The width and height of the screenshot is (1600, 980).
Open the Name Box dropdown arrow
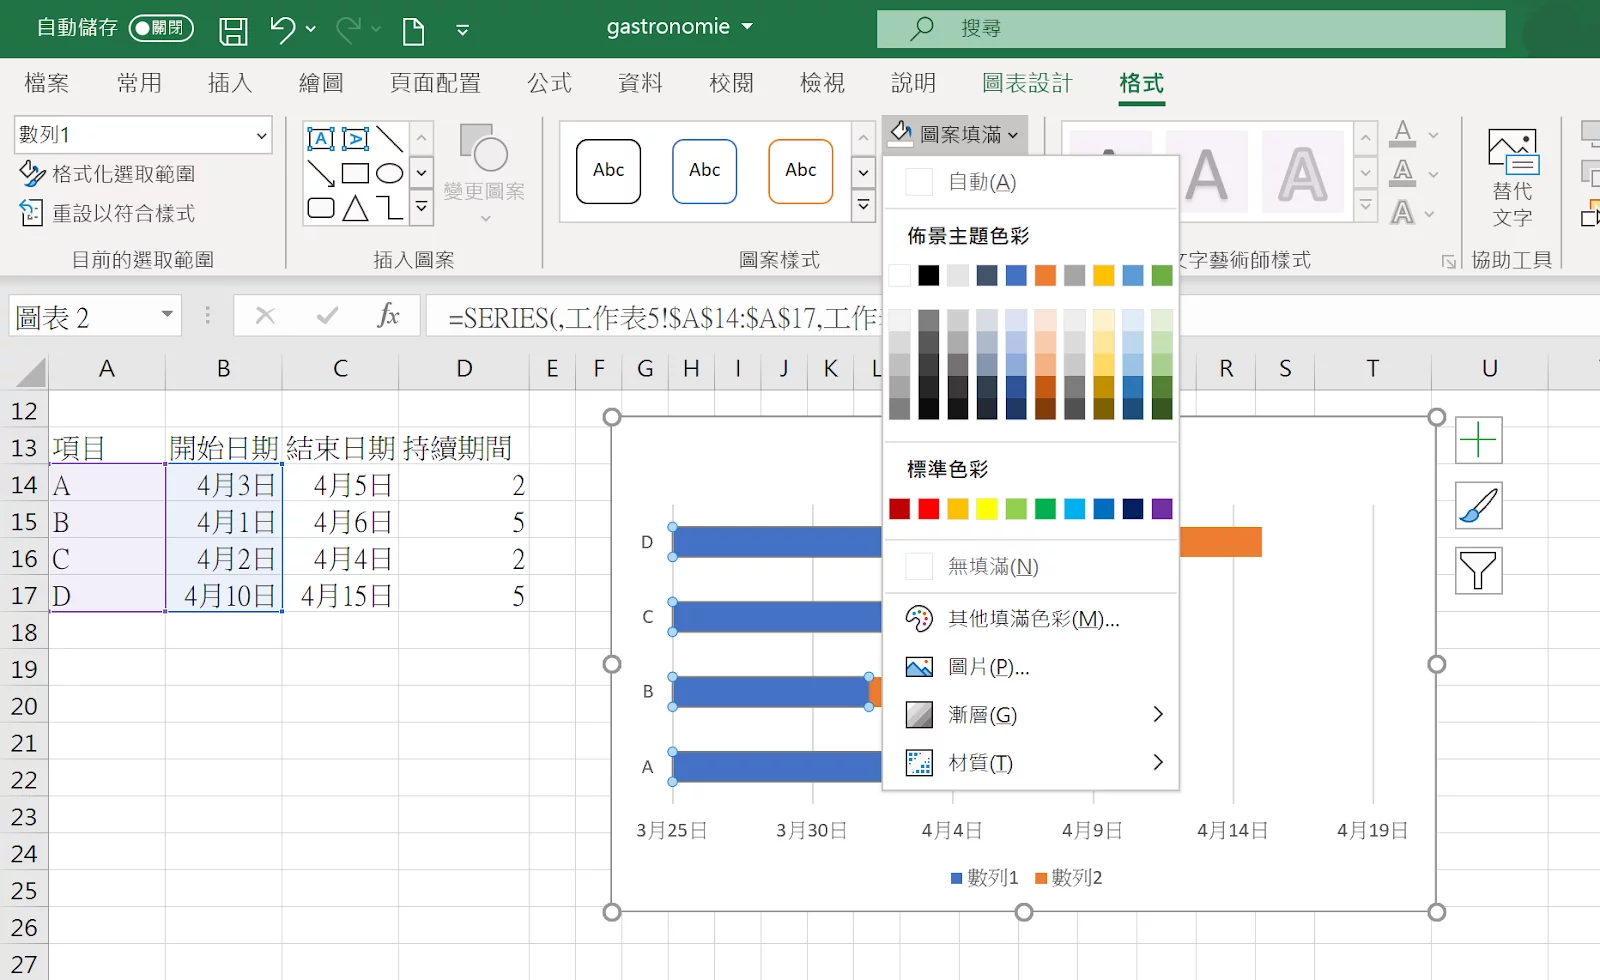coord(167,315)
